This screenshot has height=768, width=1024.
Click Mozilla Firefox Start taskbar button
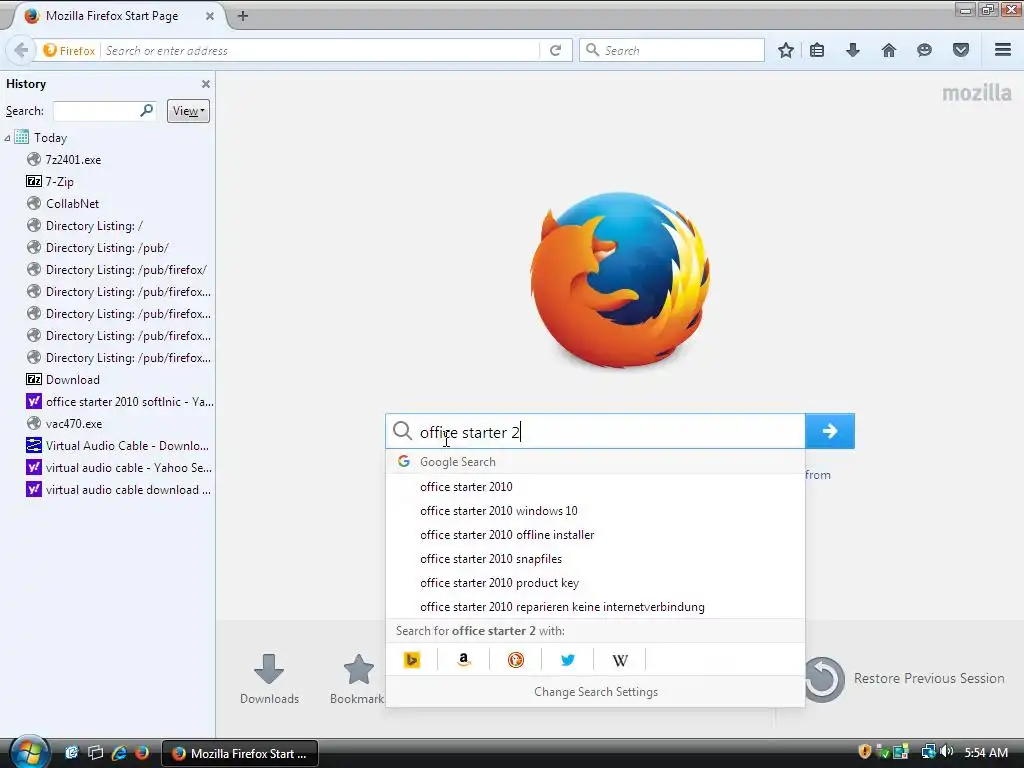coord(240,753)
